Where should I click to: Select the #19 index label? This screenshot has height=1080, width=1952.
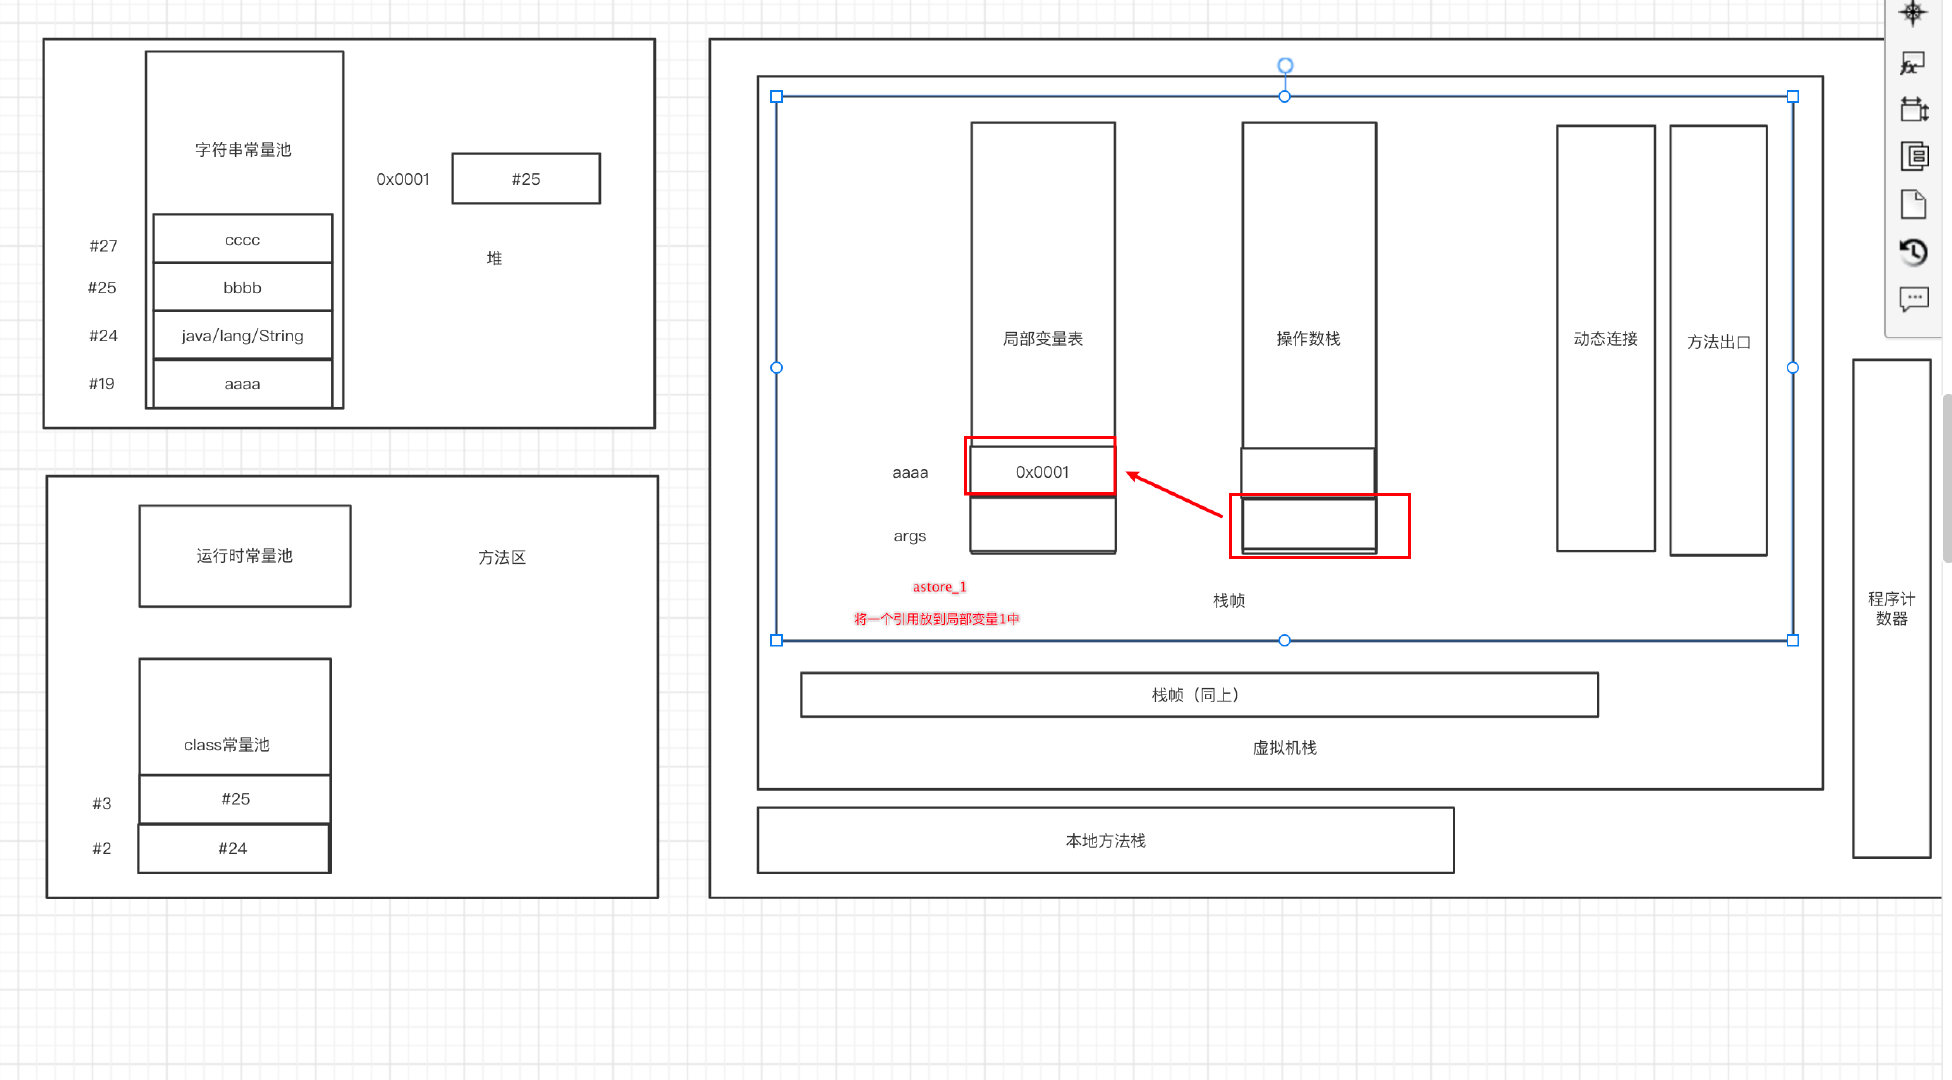point(102,383)
